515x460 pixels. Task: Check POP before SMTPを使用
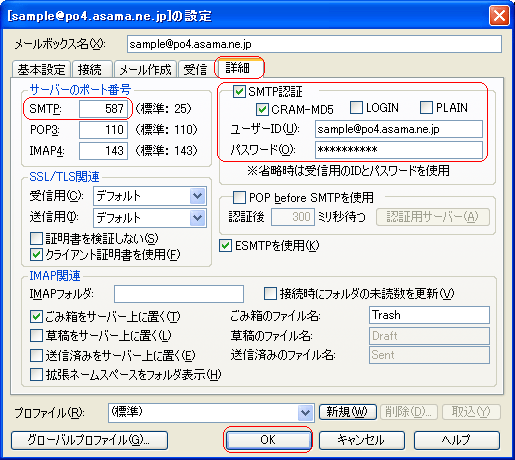(239, 197)
